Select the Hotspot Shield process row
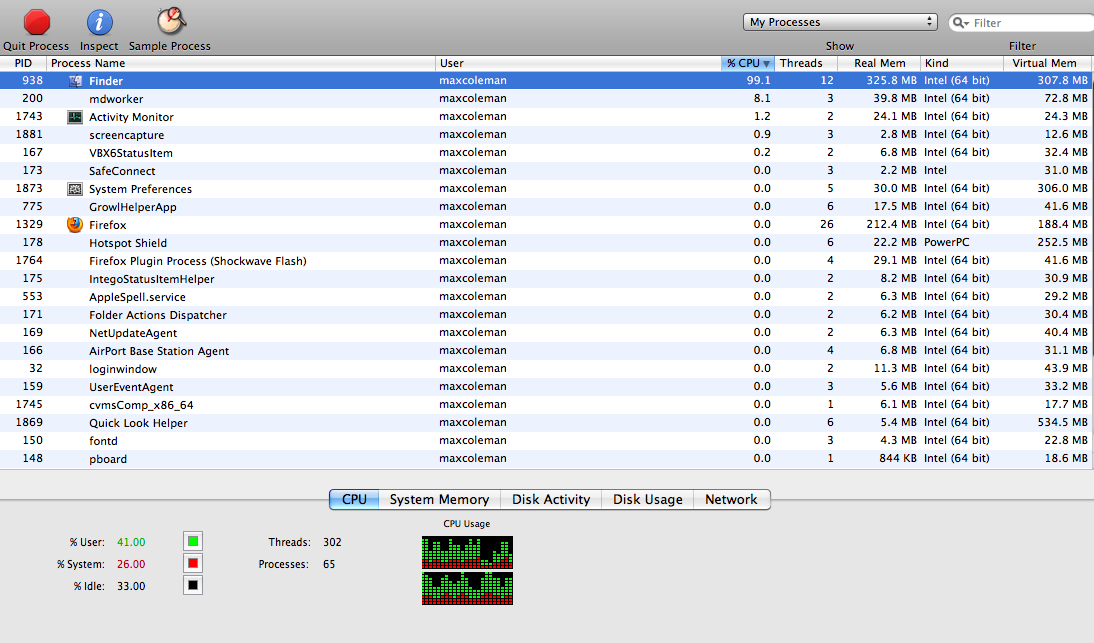This screenshot has width=1094, height=643. [x=547, y=243]
